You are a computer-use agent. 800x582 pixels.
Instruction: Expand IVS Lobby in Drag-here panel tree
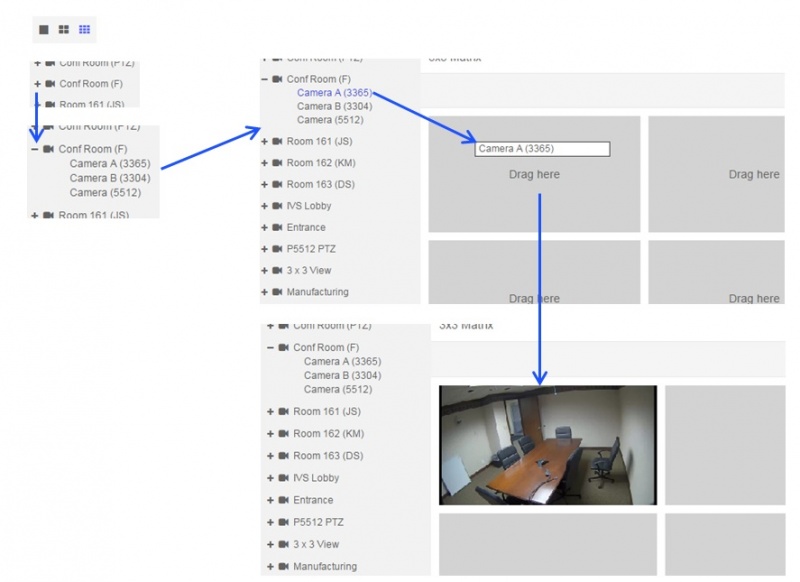click(x=264, y=206)
